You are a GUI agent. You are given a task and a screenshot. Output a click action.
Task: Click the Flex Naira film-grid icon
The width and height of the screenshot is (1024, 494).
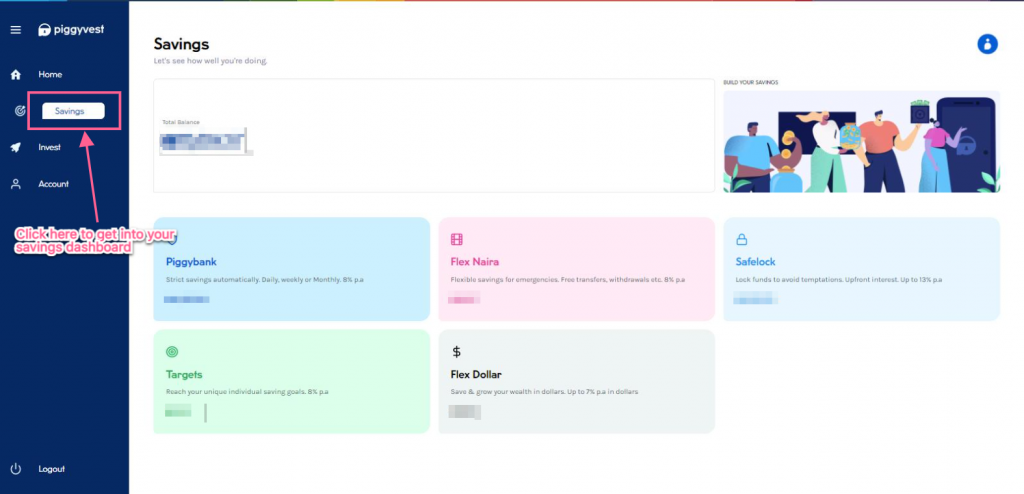(456, 239)
